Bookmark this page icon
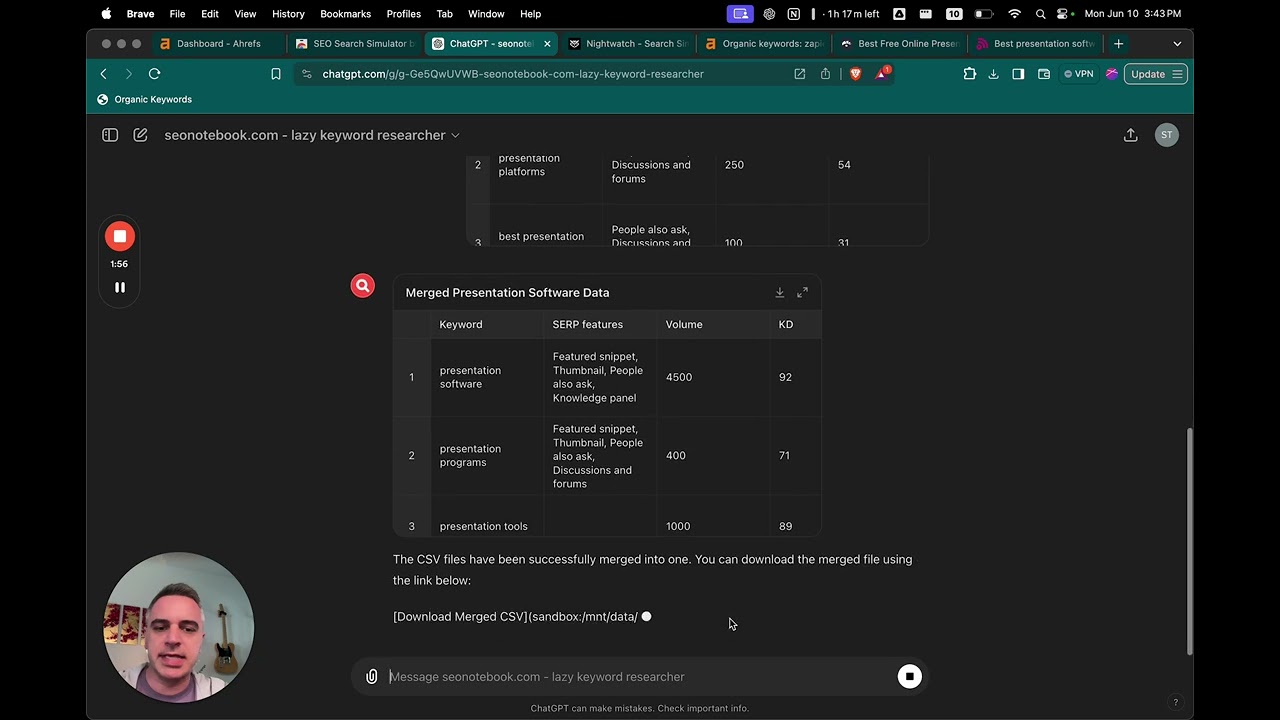 pyautogui.click(x=276, y=74)
